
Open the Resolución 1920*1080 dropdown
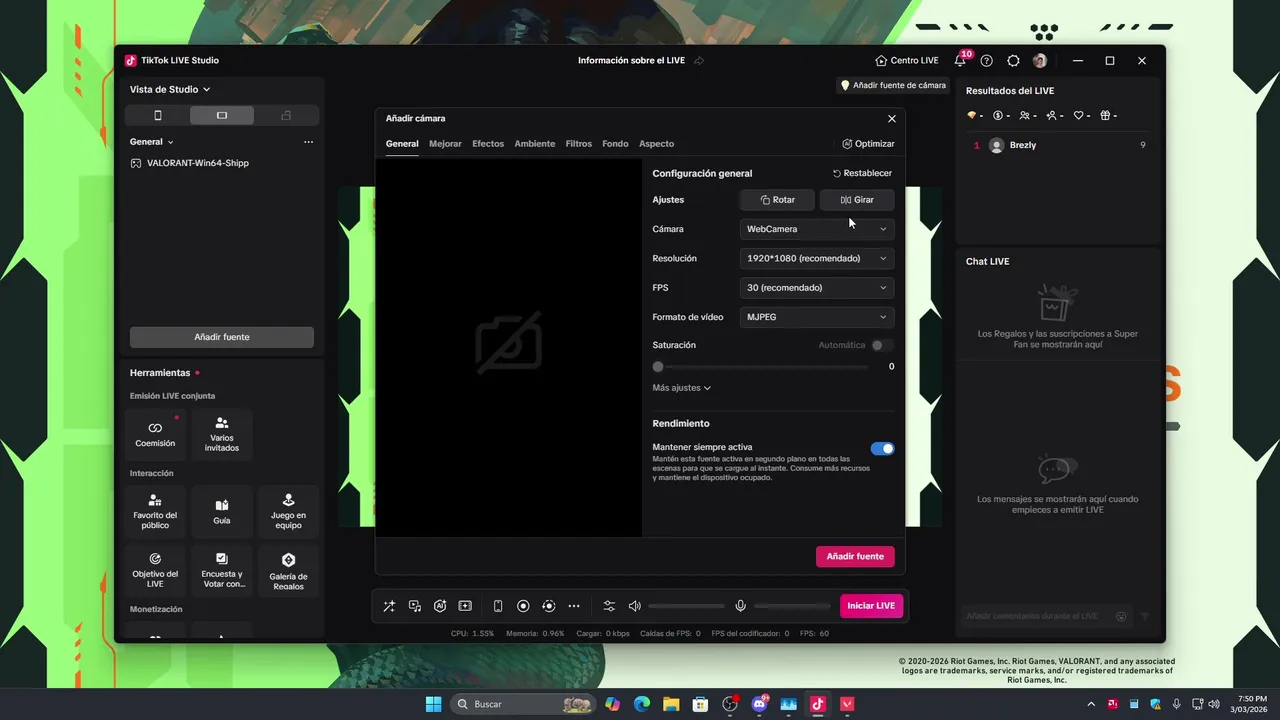[817, 258]
